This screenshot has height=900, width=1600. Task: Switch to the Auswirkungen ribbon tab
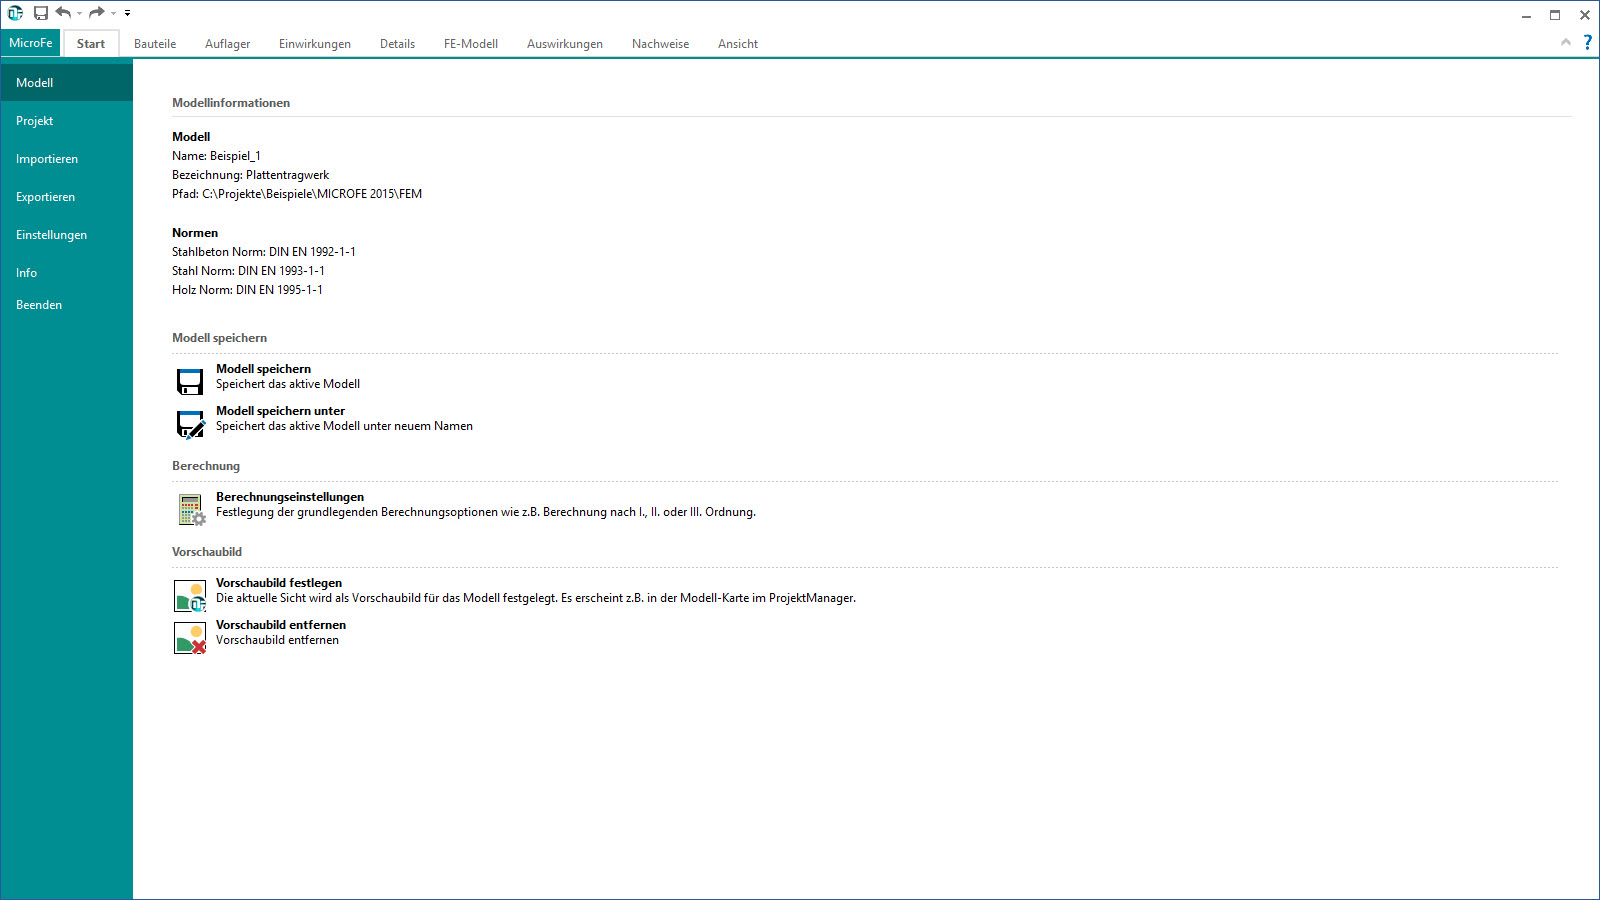565,44
